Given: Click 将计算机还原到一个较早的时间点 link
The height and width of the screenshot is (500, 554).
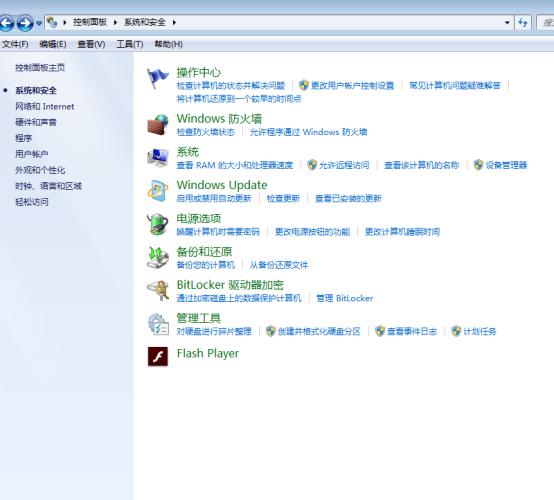Looking at the screenshot, I should tap(239, 99).
